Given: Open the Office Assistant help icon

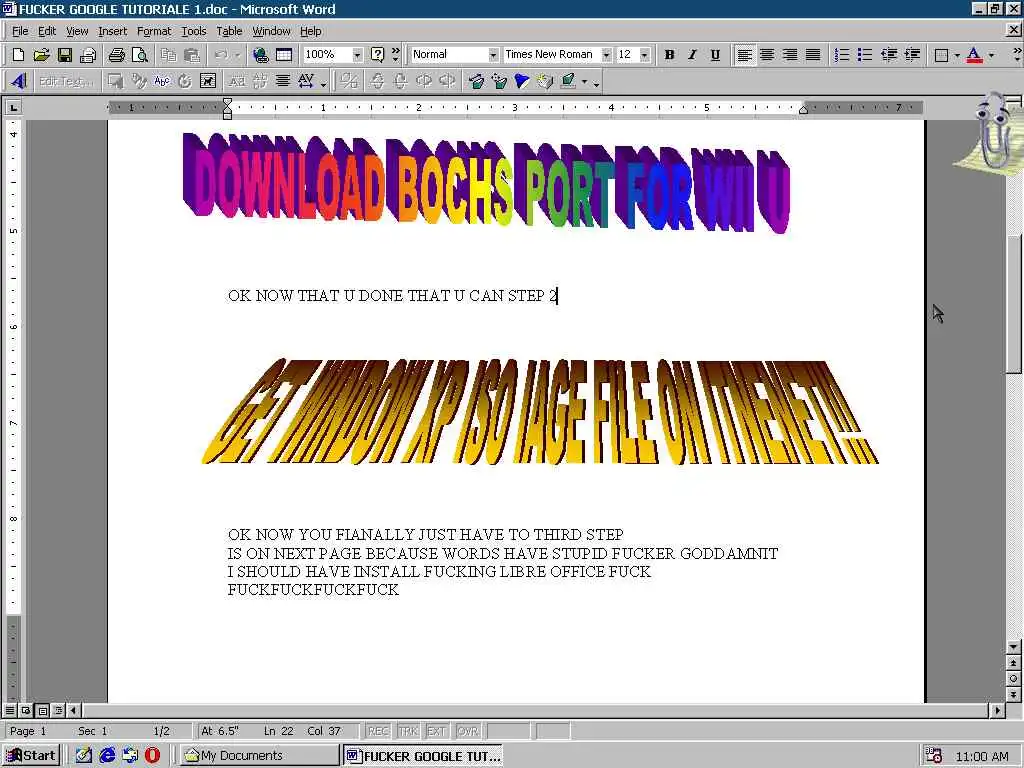Looking at the screenshot, I should click(x=377, y=55).
